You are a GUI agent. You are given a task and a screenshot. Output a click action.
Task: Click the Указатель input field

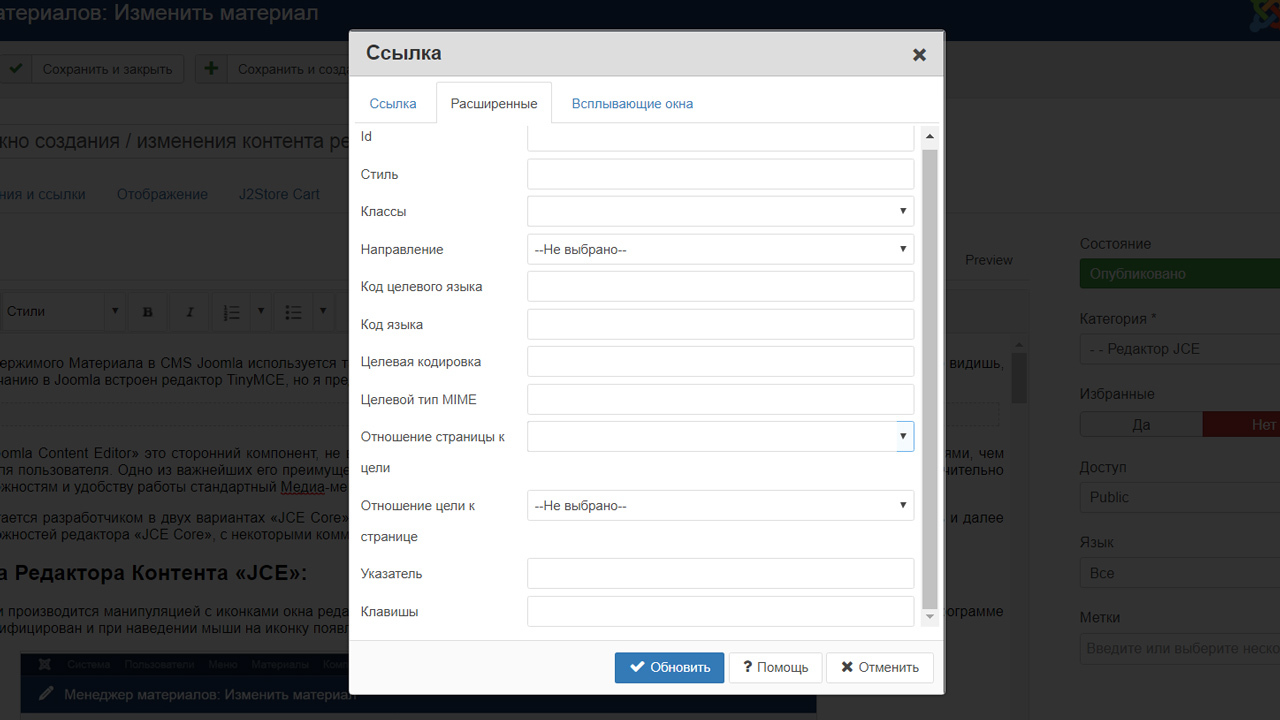click(721, 573)
